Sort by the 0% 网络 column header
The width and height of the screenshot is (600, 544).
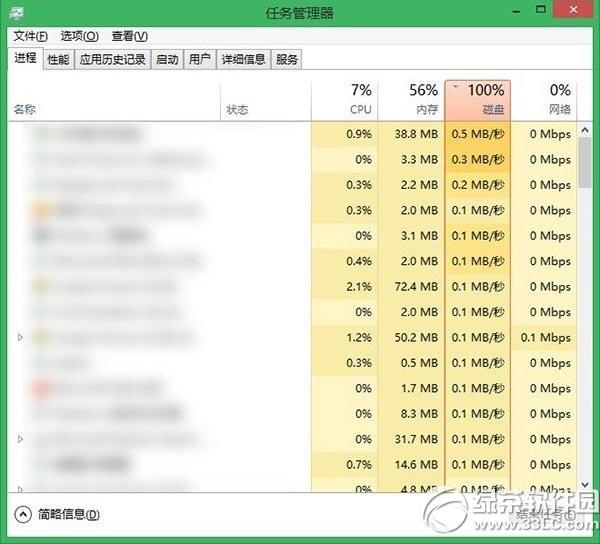pyautogui.click(x=544, y=100)
